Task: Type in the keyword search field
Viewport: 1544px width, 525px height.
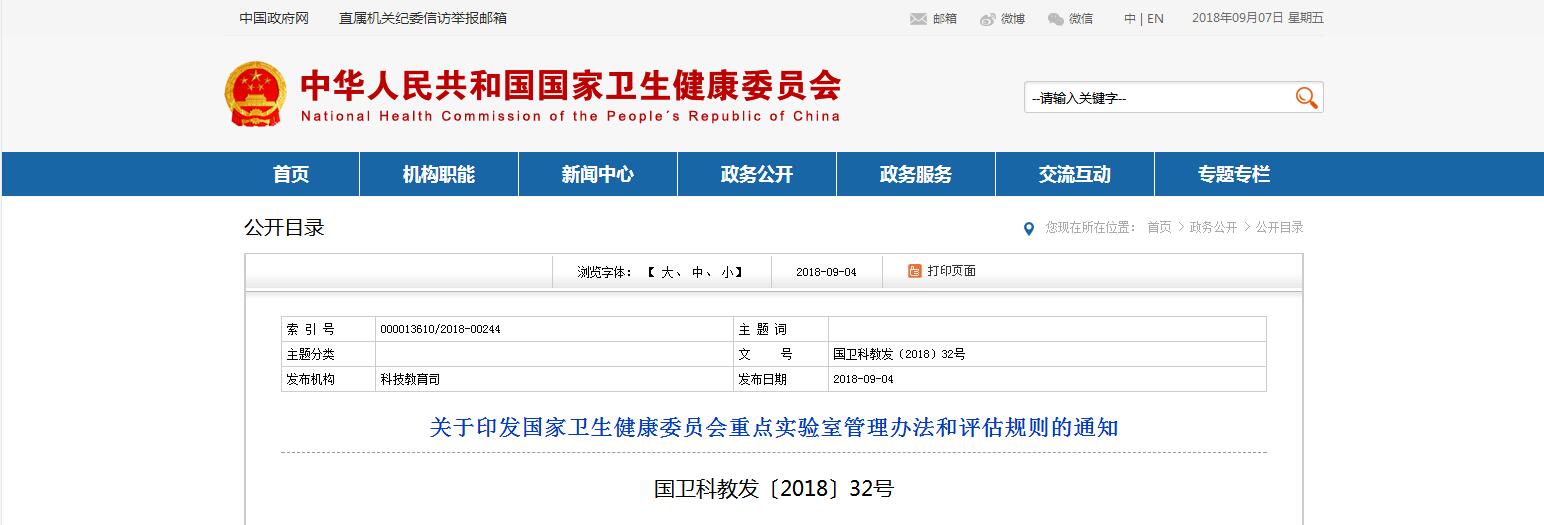Action: pyautogui.click(x=1156, y=98)
